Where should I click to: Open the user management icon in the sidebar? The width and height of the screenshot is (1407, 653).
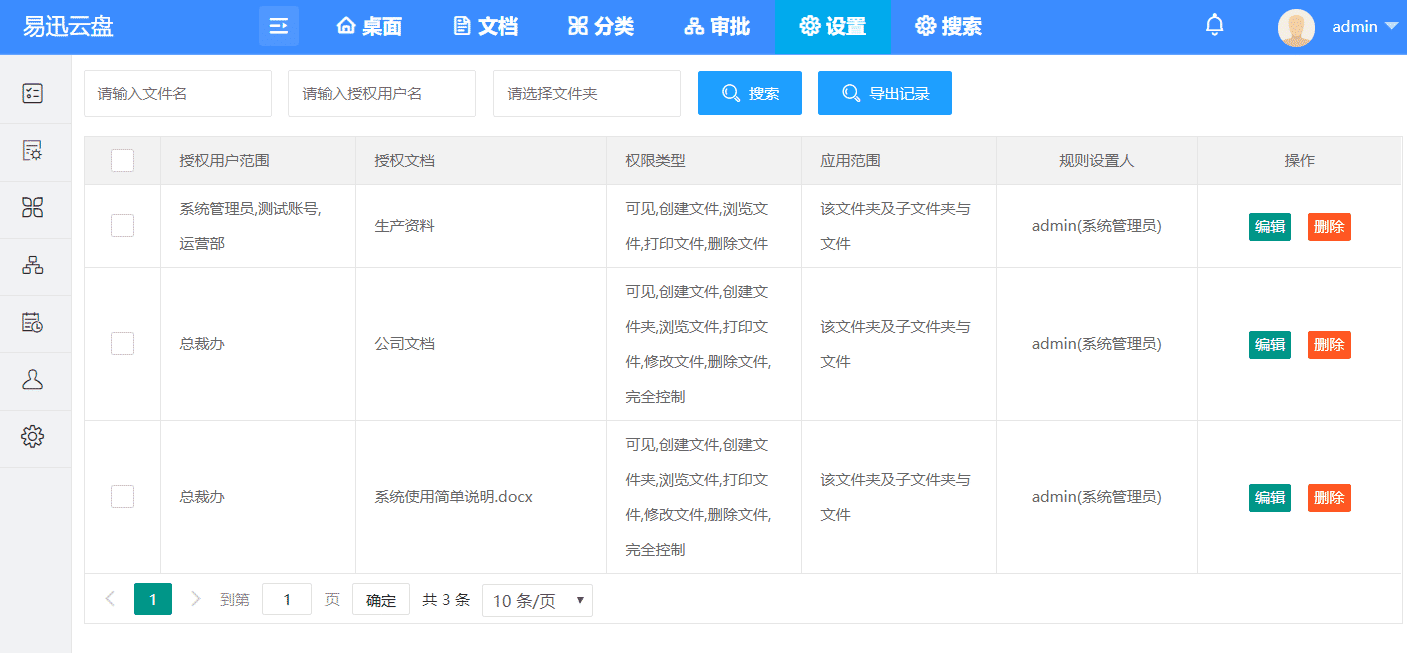coord(33,381)
